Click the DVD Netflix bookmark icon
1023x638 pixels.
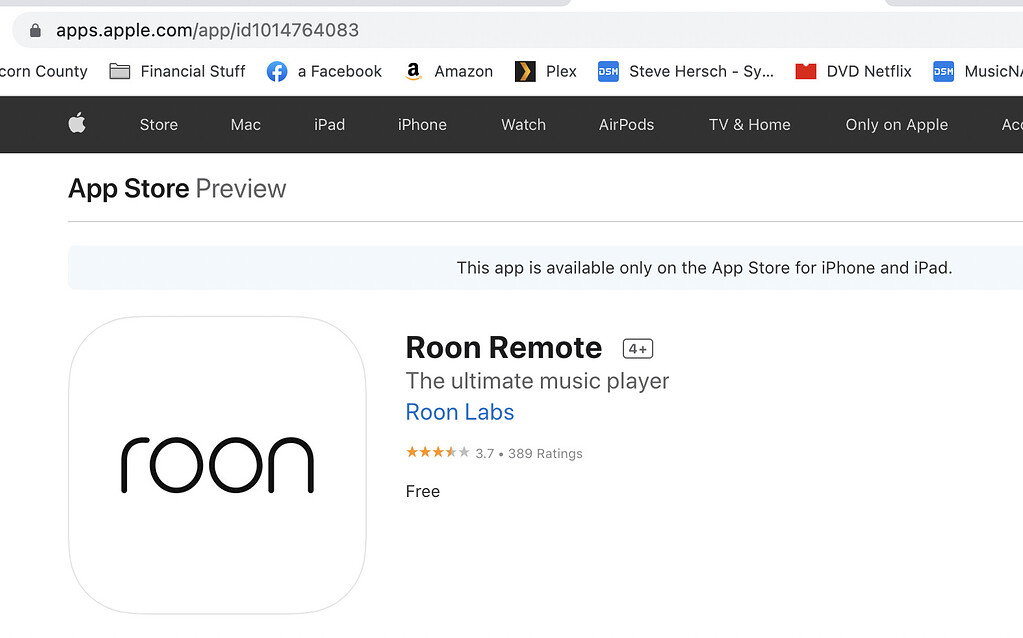click(x=804, y=71)
